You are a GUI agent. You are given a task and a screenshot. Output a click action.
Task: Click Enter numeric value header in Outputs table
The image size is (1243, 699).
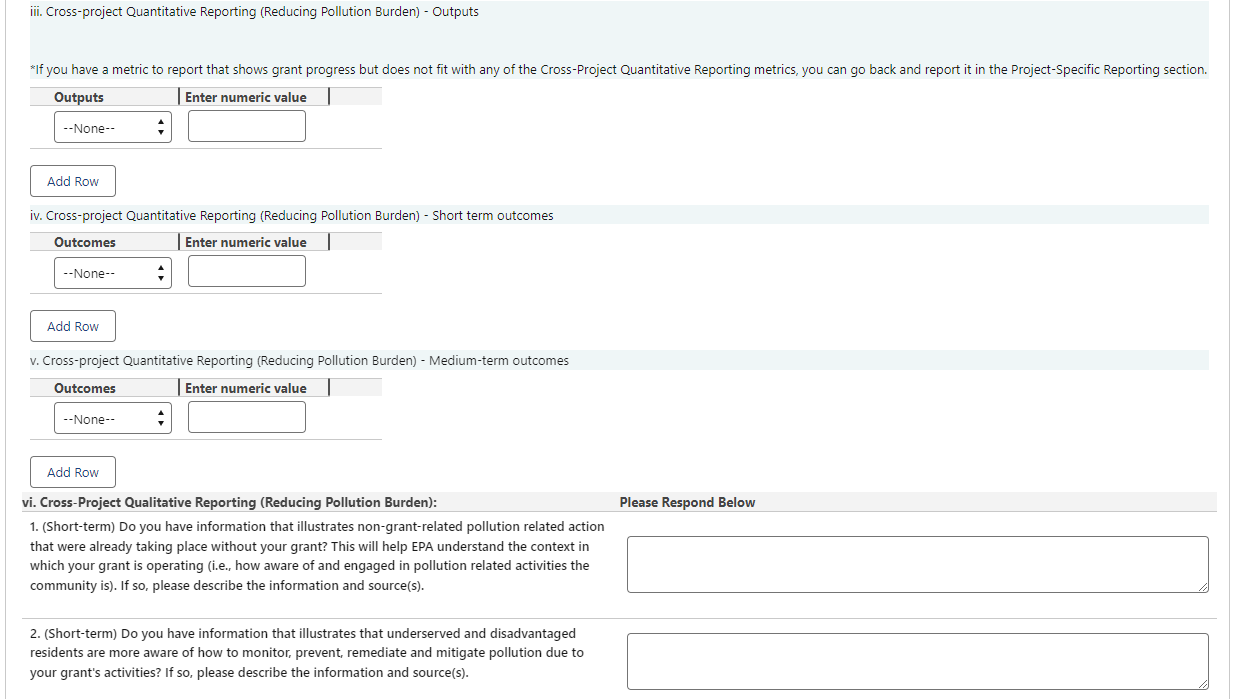click(246, 97)
